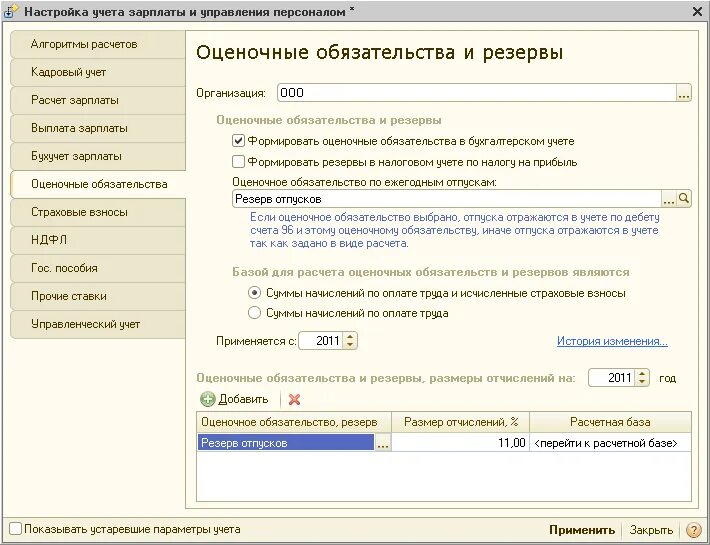Increase the Применяется с year spinner

point(350,336)
